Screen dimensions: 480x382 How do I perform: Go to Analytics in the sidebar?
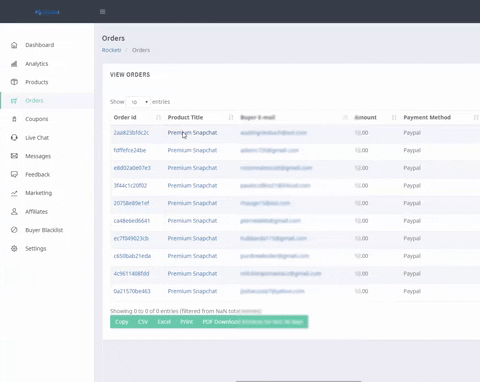pos(37,64)
